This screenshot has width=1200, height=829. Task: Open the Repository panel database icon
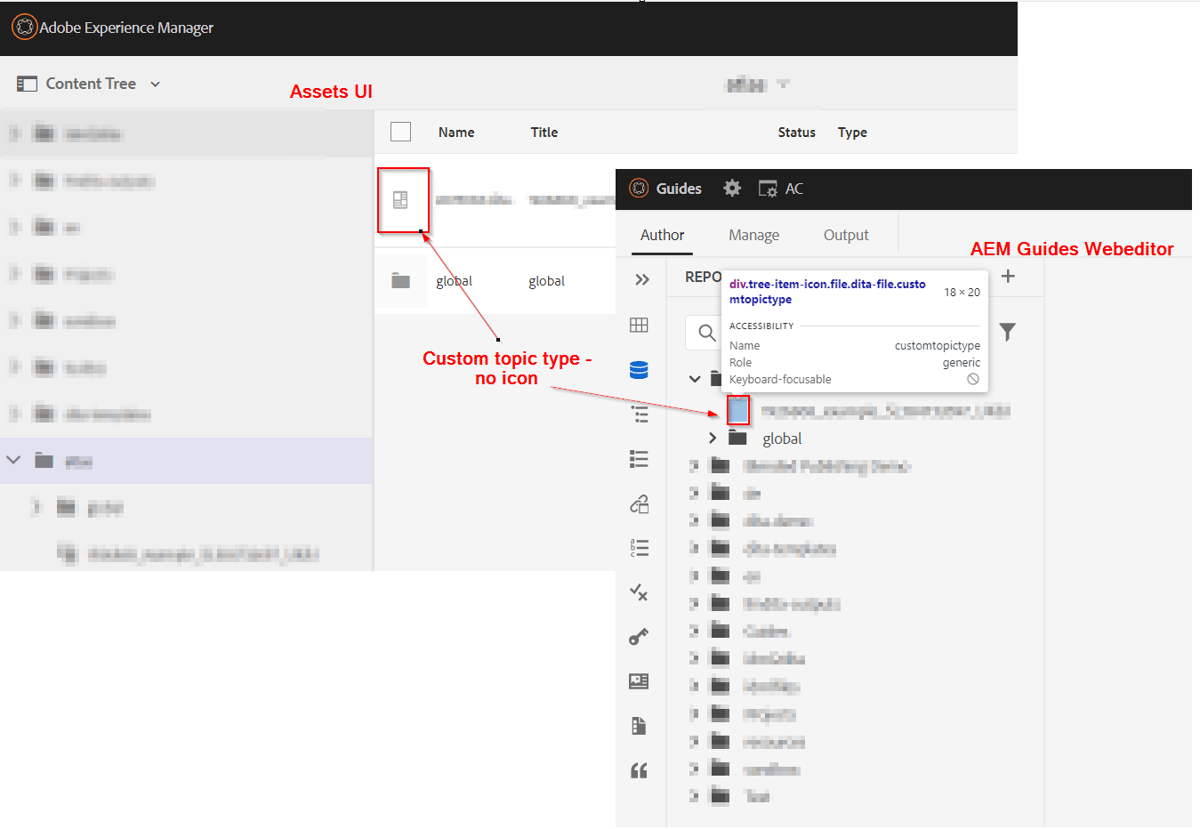tap(640, 369)
